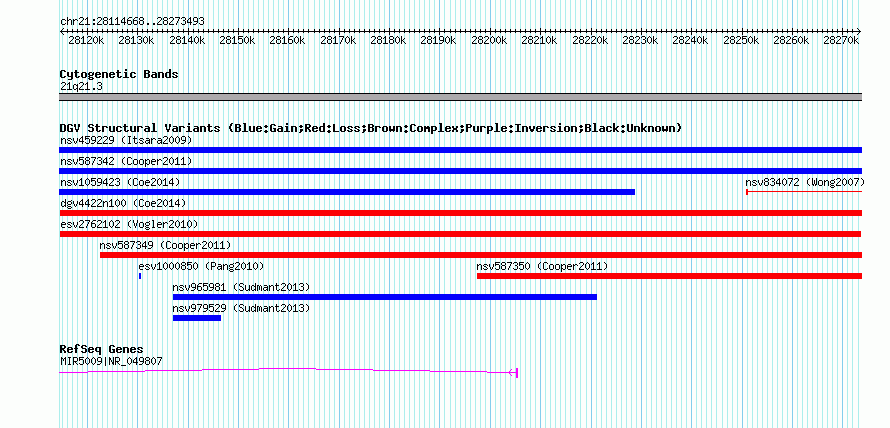Click the 28240k ruler tick label
This screenshot has width=890, height=428.
[691, 41]
